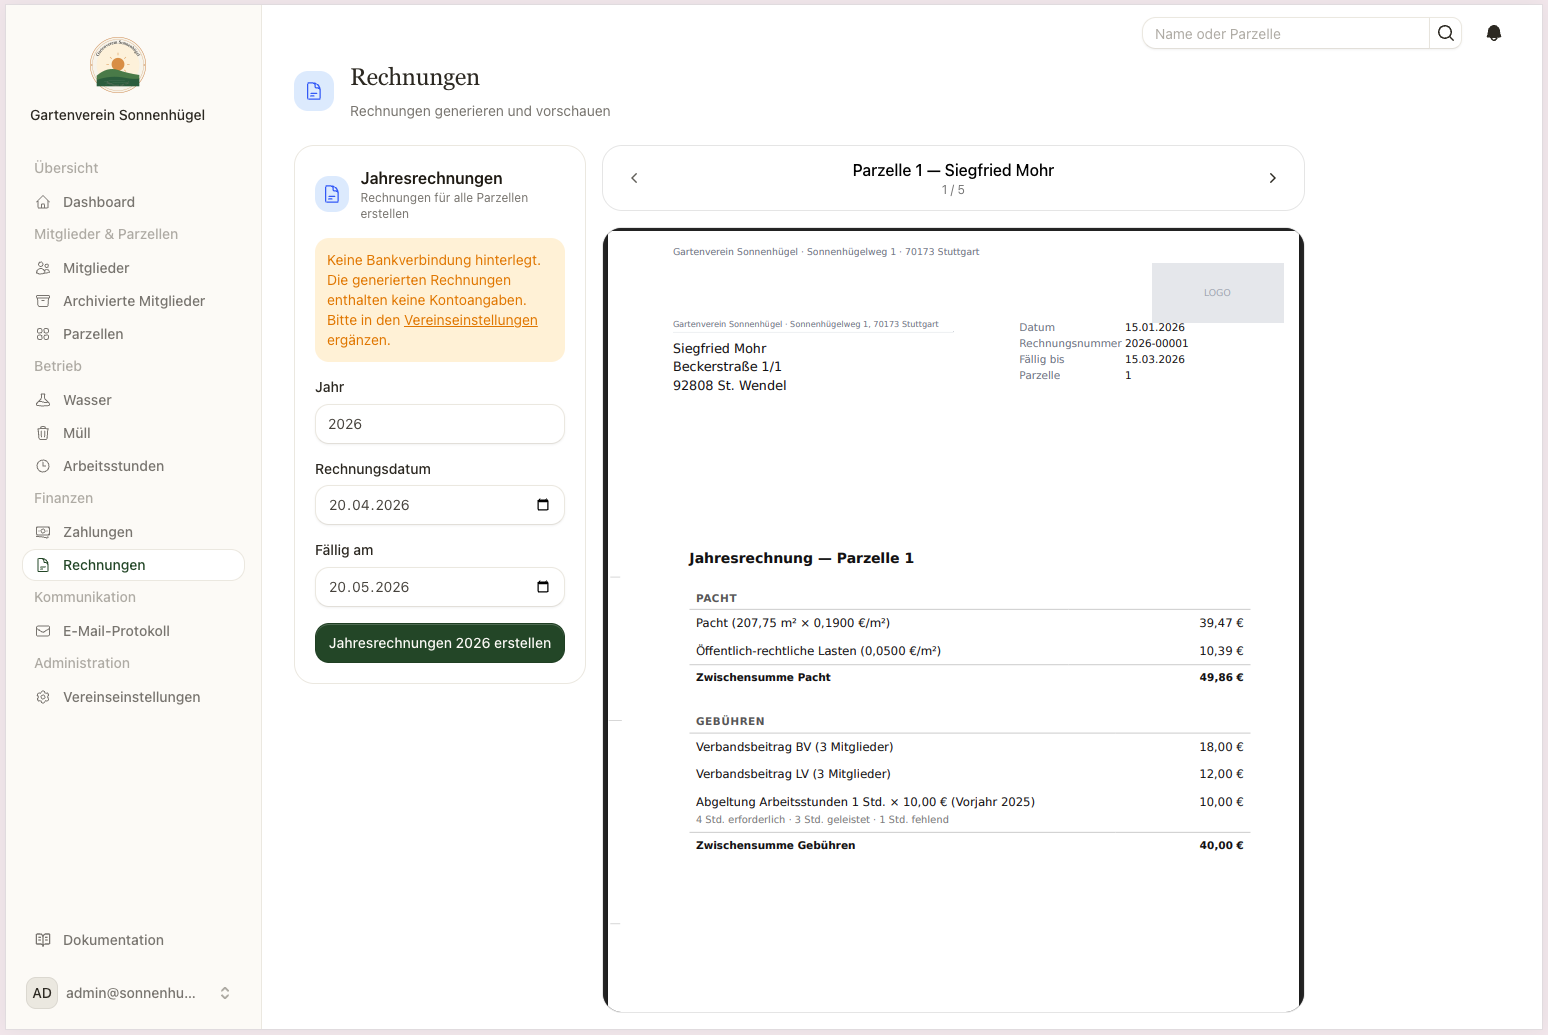Go to previous invoice preview
The image size is (1548, 1035).
click(x=634, y=178)
